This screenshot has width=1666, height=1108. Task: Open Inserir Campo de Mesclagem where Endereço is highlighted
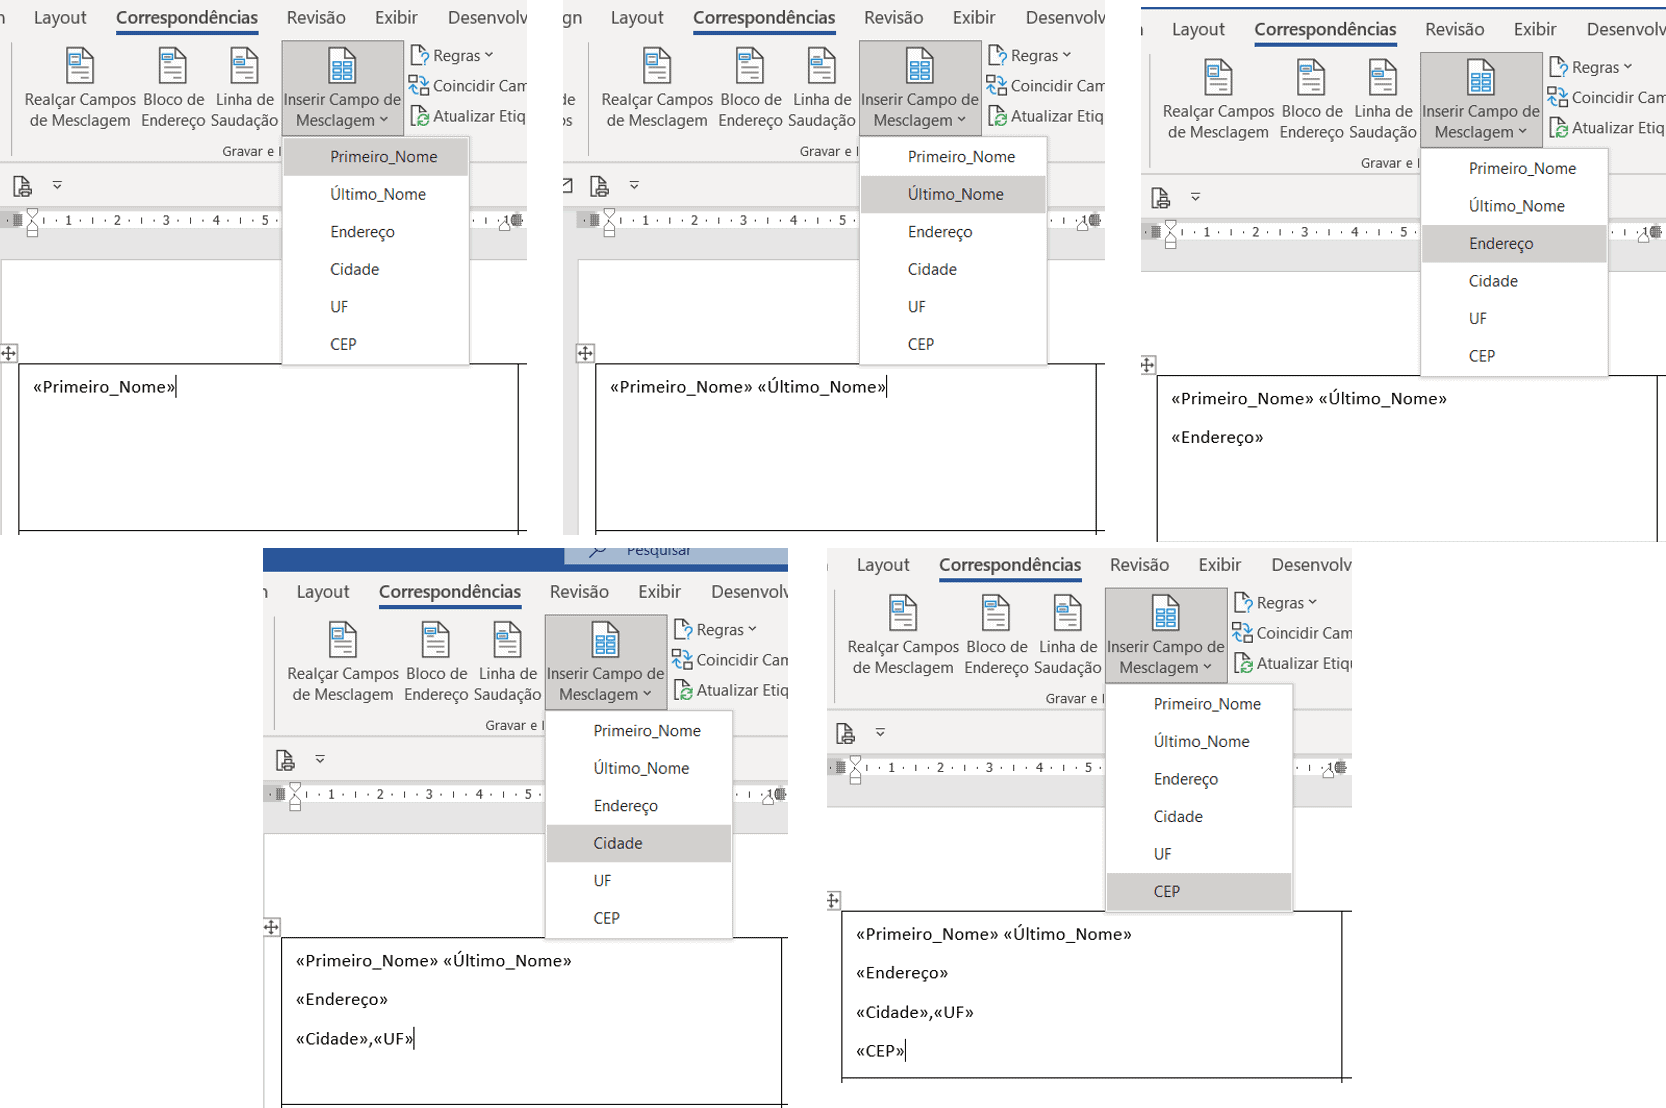pyautogui.click(x=1480, y=100)
